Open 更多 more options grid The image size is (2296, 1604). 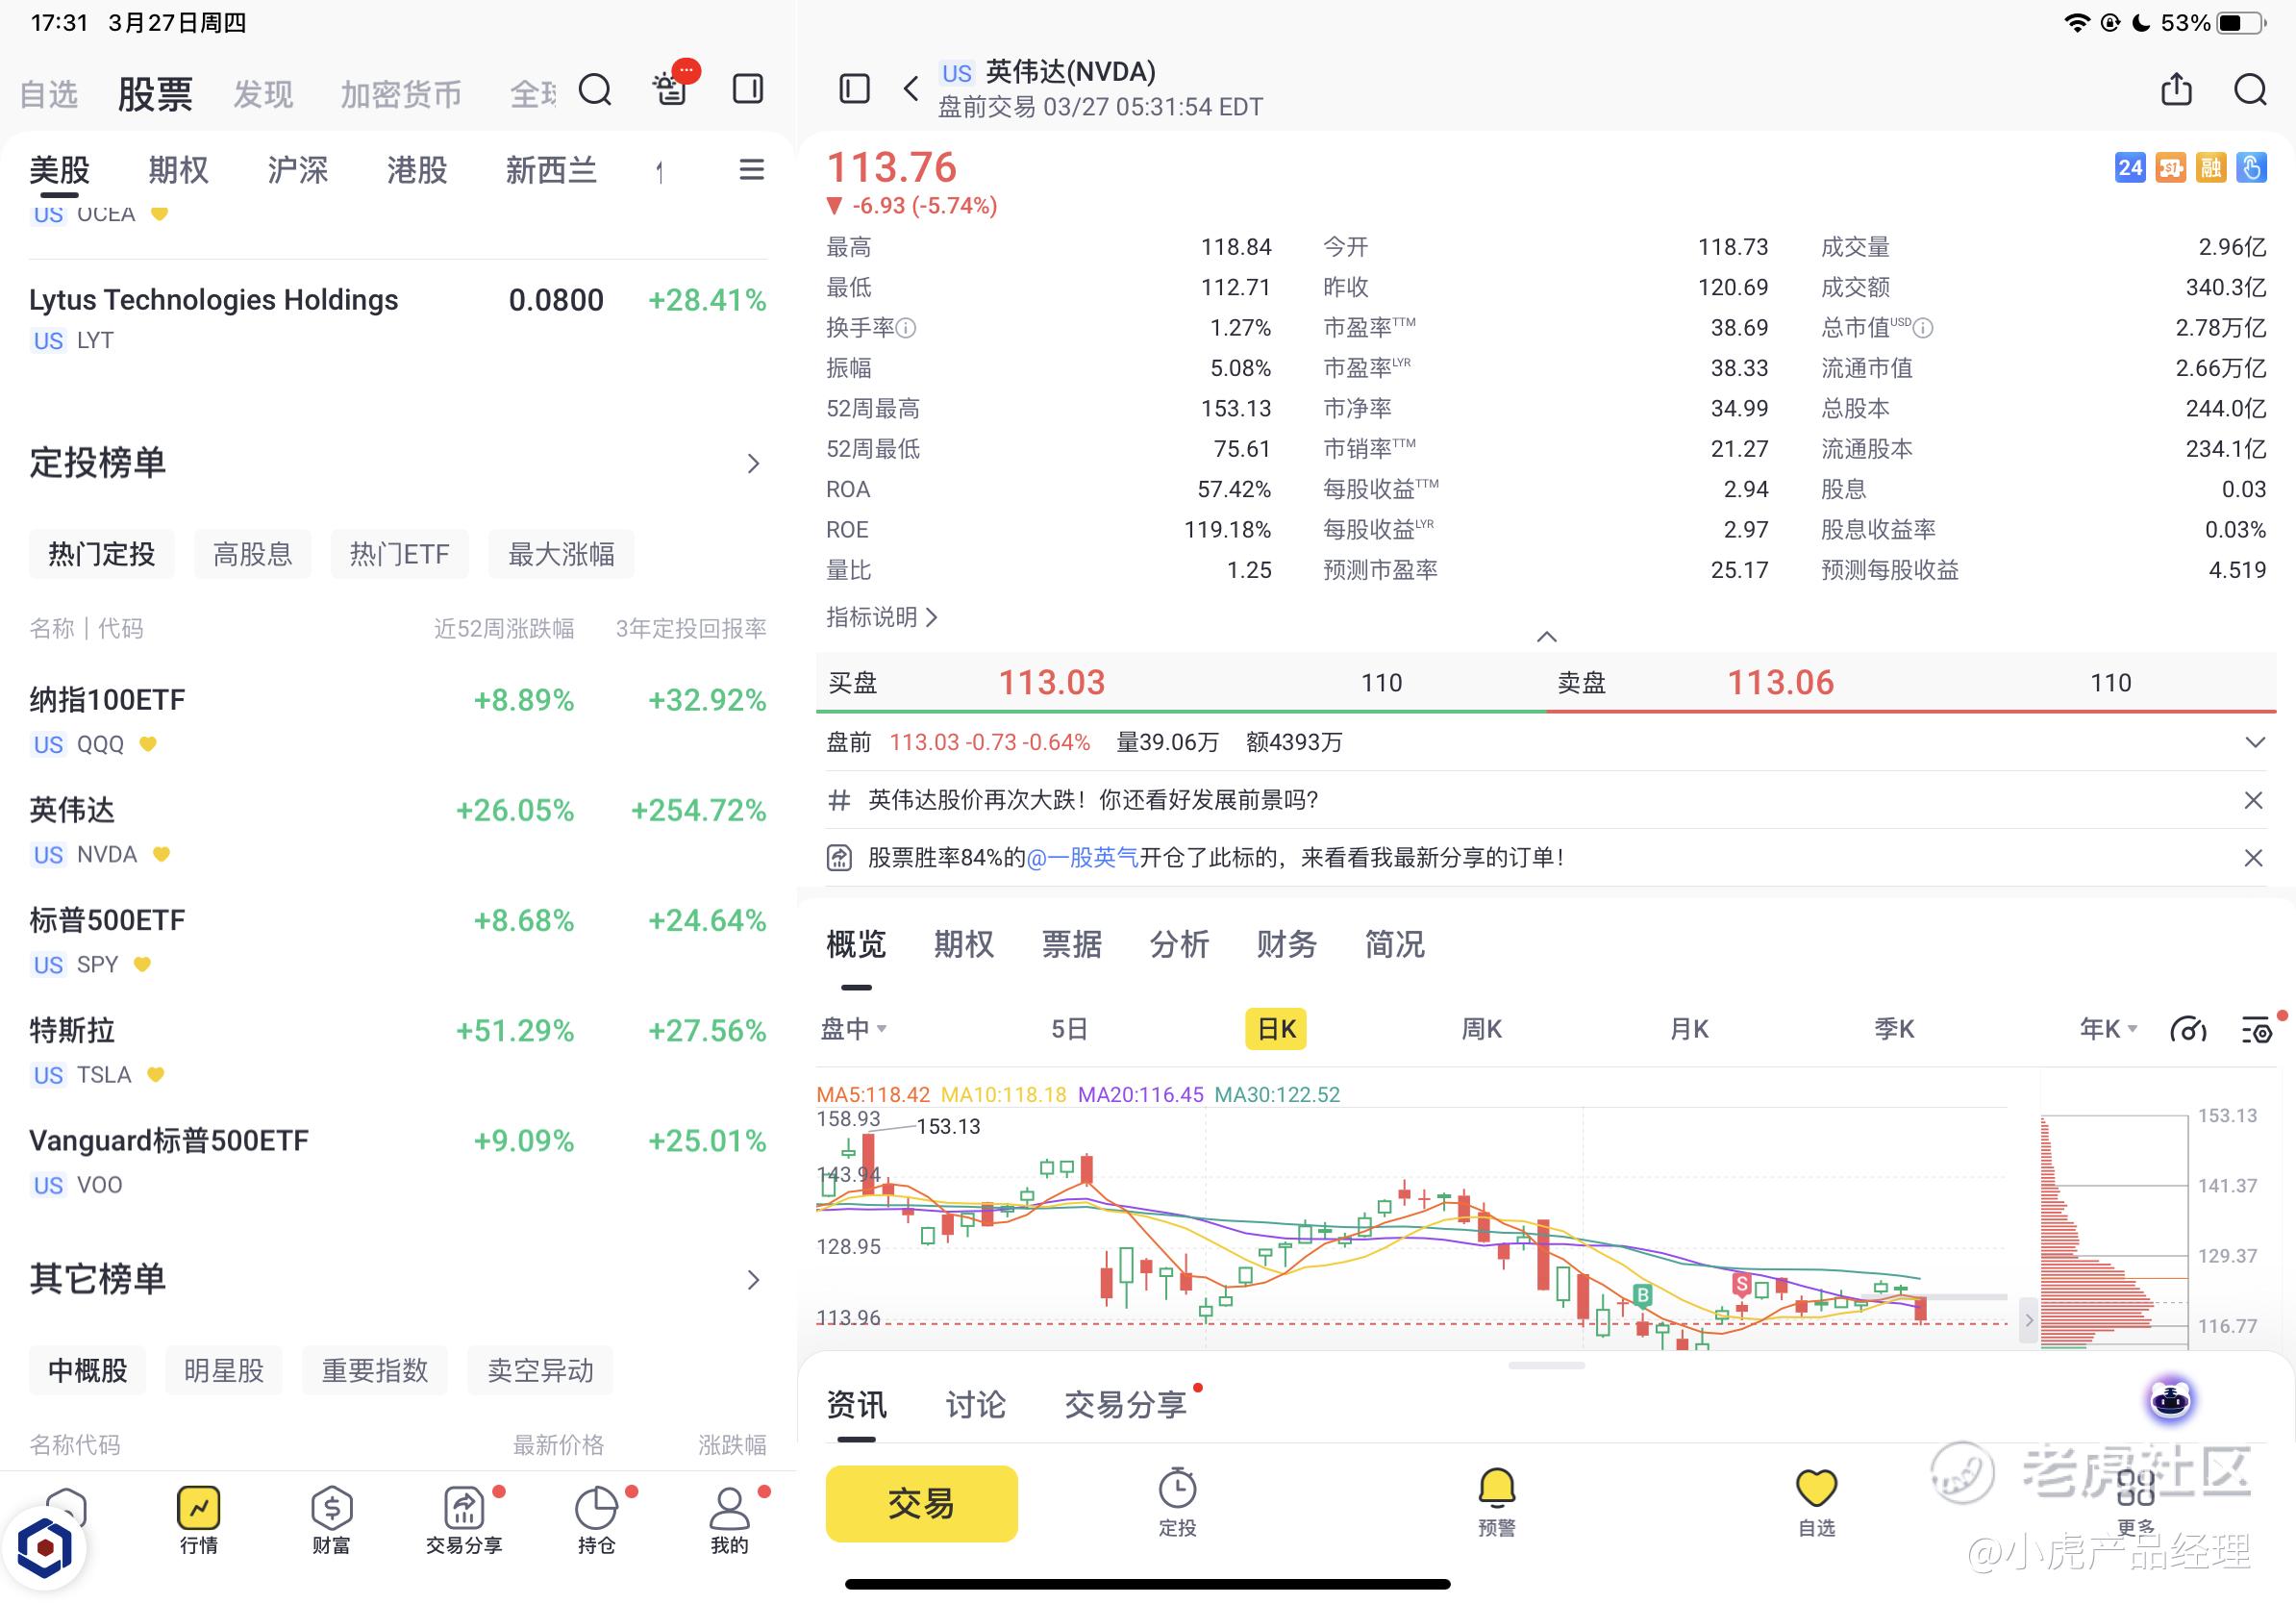coord(2136,1502)
